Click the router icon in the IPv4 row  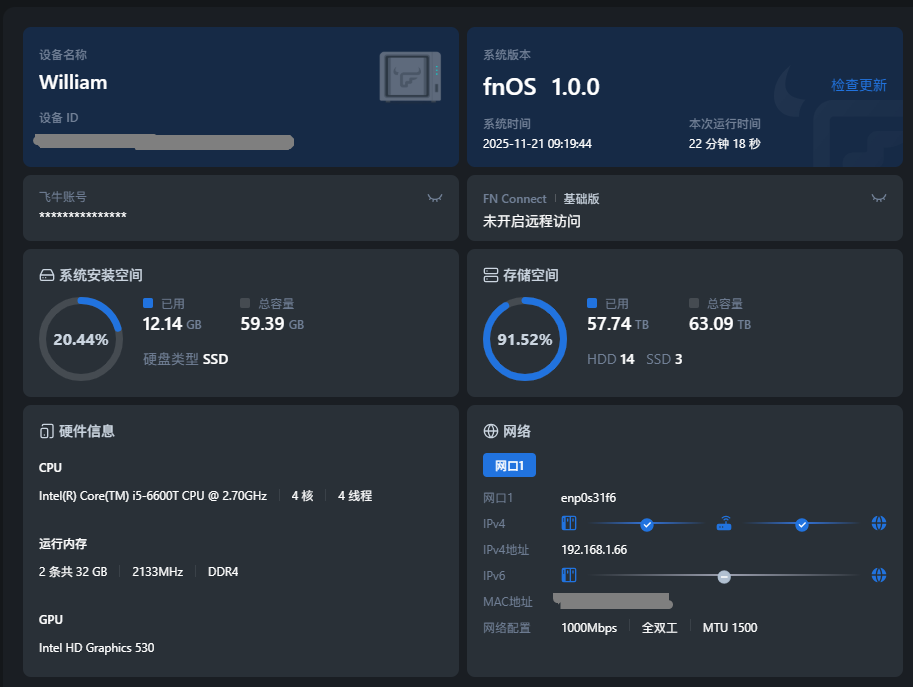coord(724,523)
